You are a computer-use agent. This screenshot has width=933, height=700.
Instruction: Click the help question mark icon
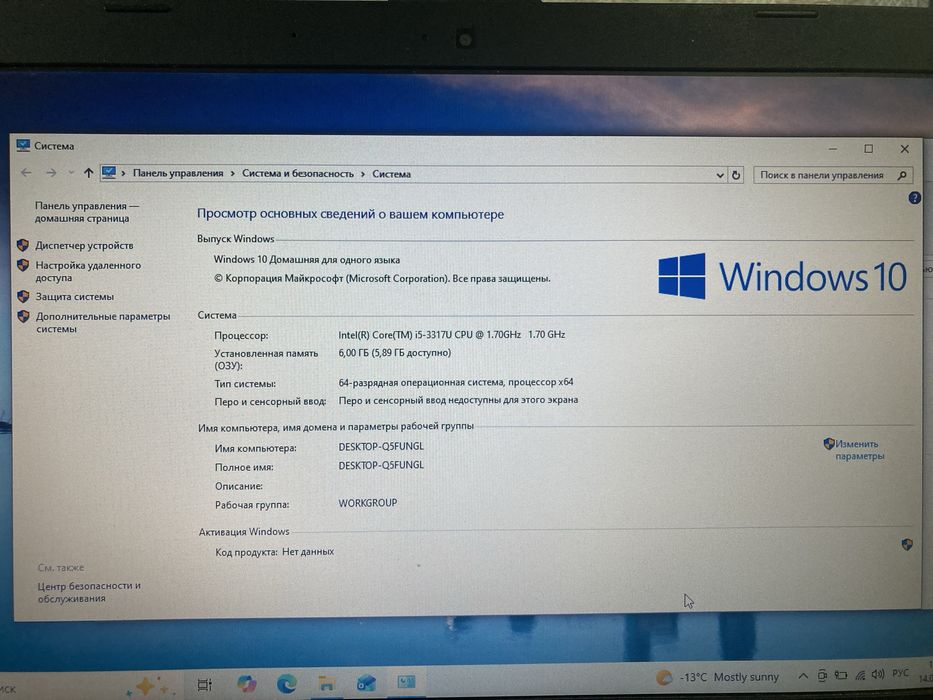coord(915,198)
